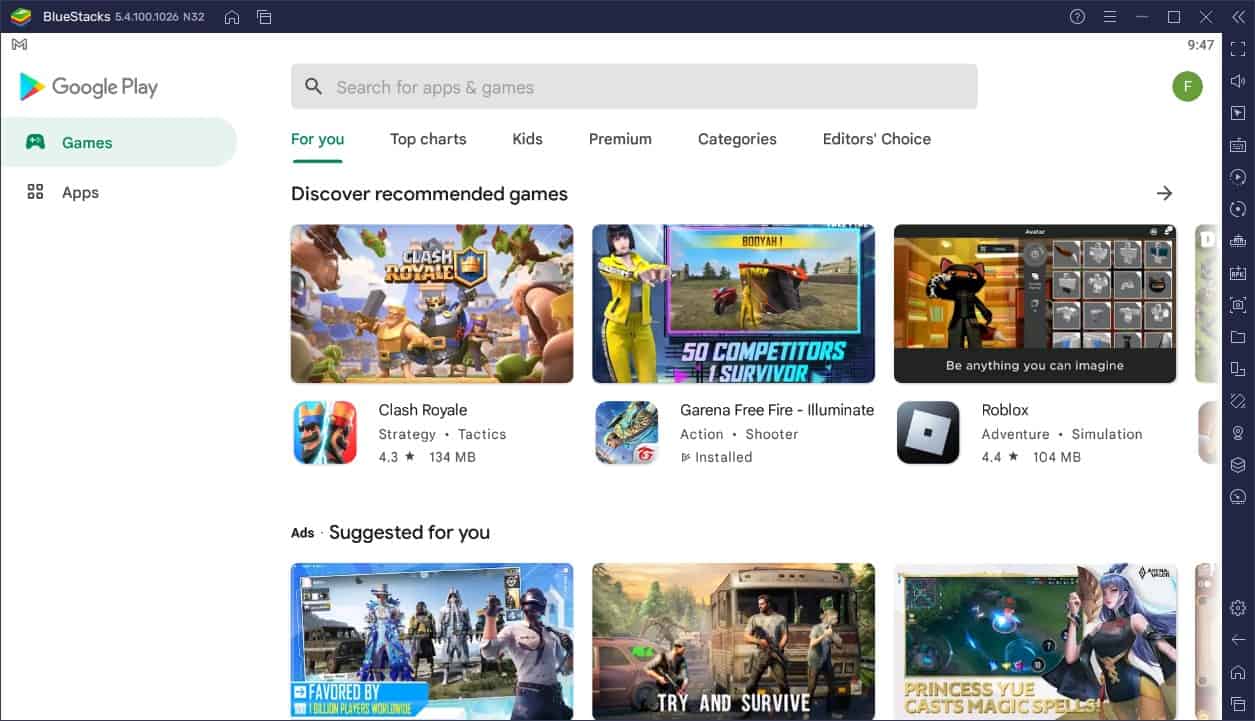
Task: Select the Categories tab
Action: pyautogui.click(x=737, y=139)
